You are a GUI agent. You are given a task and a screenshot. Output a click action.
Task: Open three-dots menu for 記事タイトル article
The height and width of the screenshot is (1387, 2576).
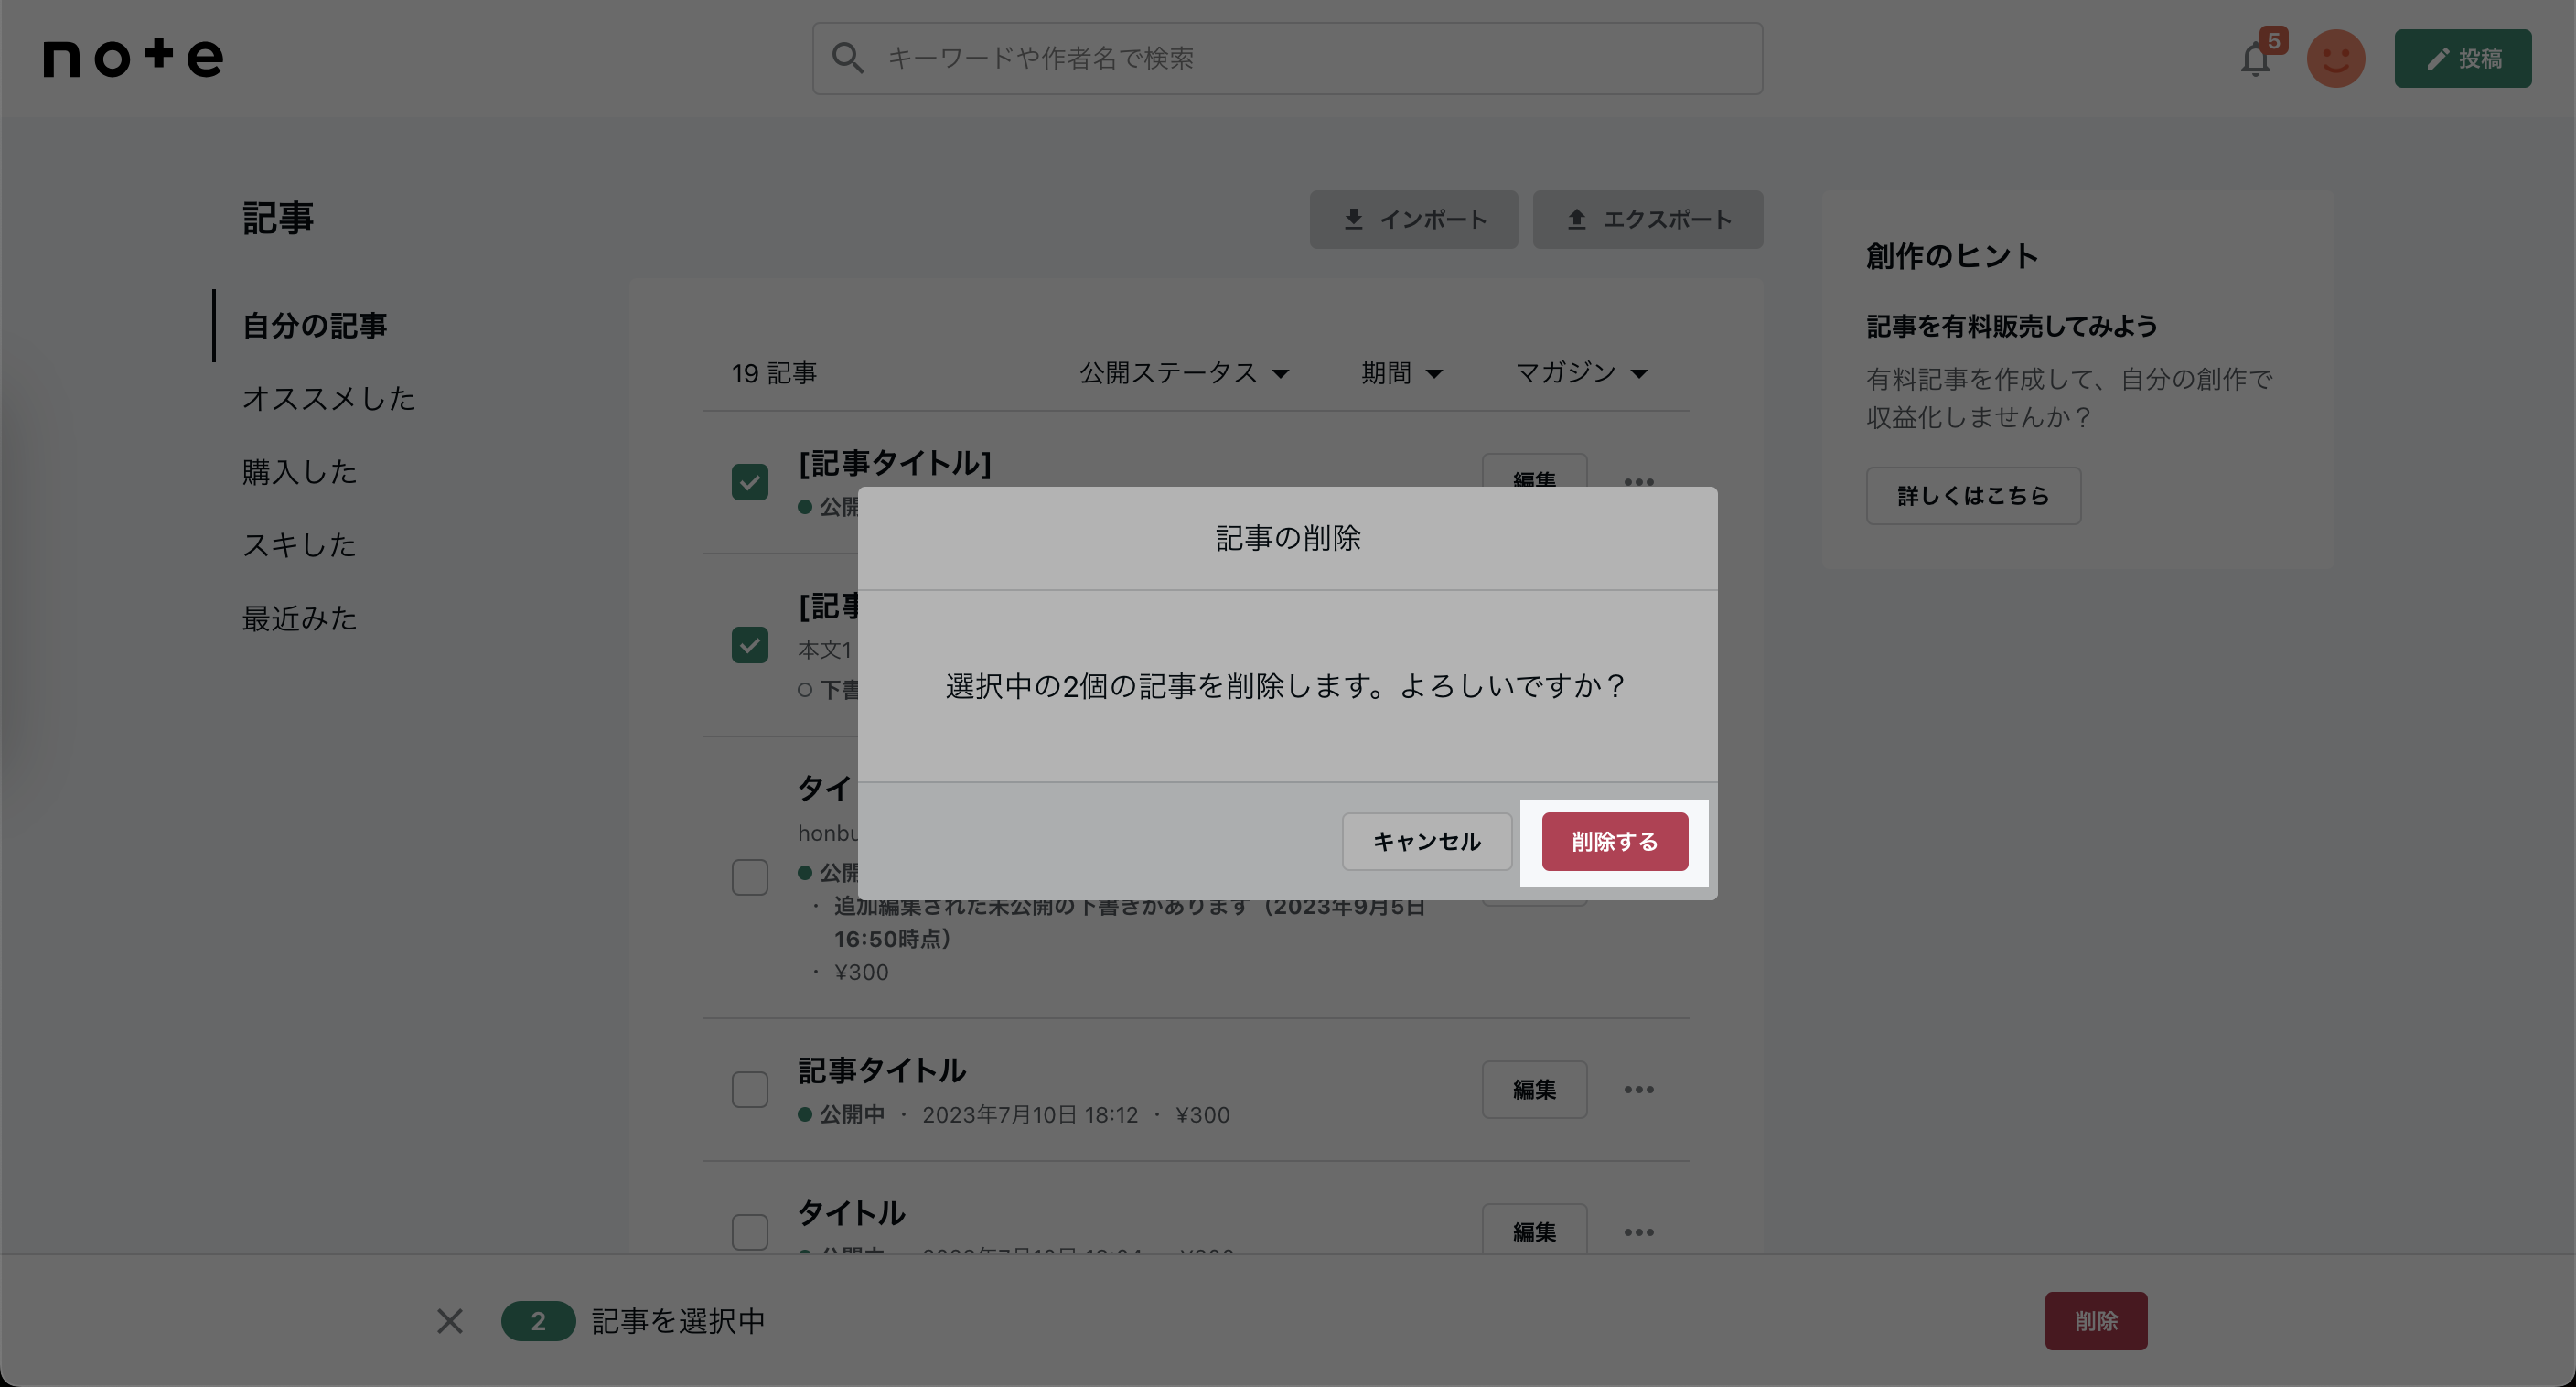pyautogui.click(x=1638, y=1089)
